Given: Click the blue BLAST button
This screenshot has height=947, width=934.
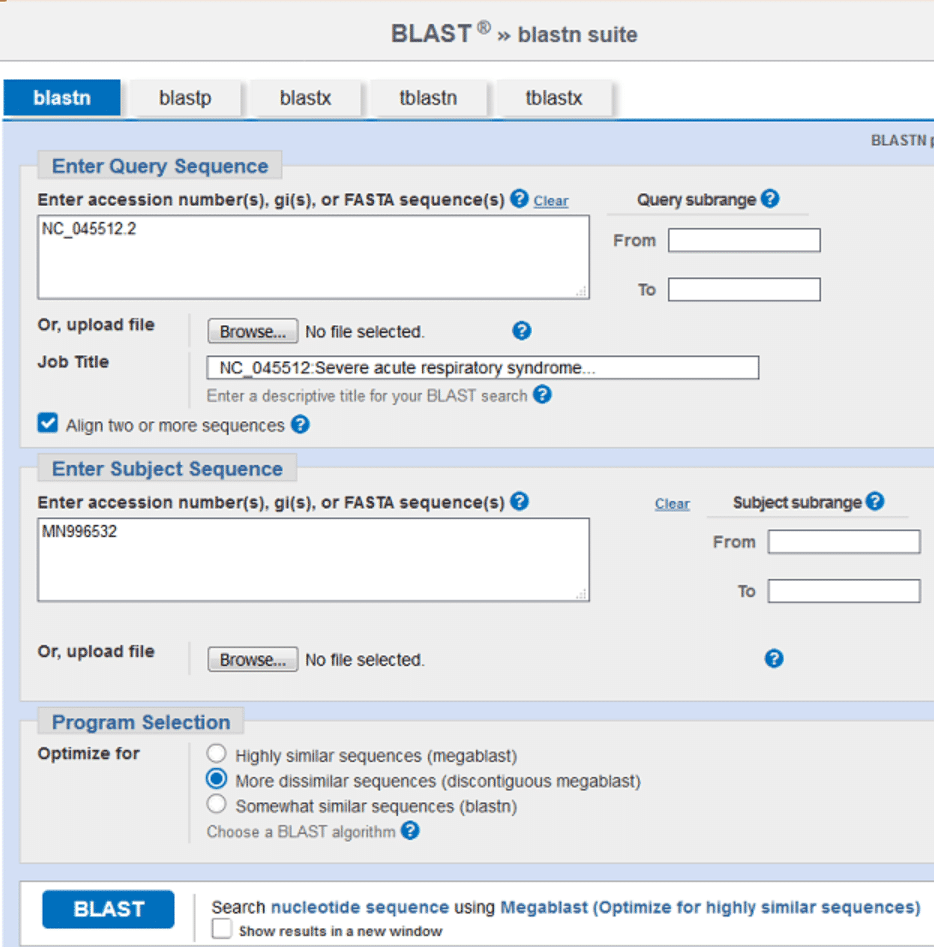Looking at the screenshot, I should tap(108, 909).
